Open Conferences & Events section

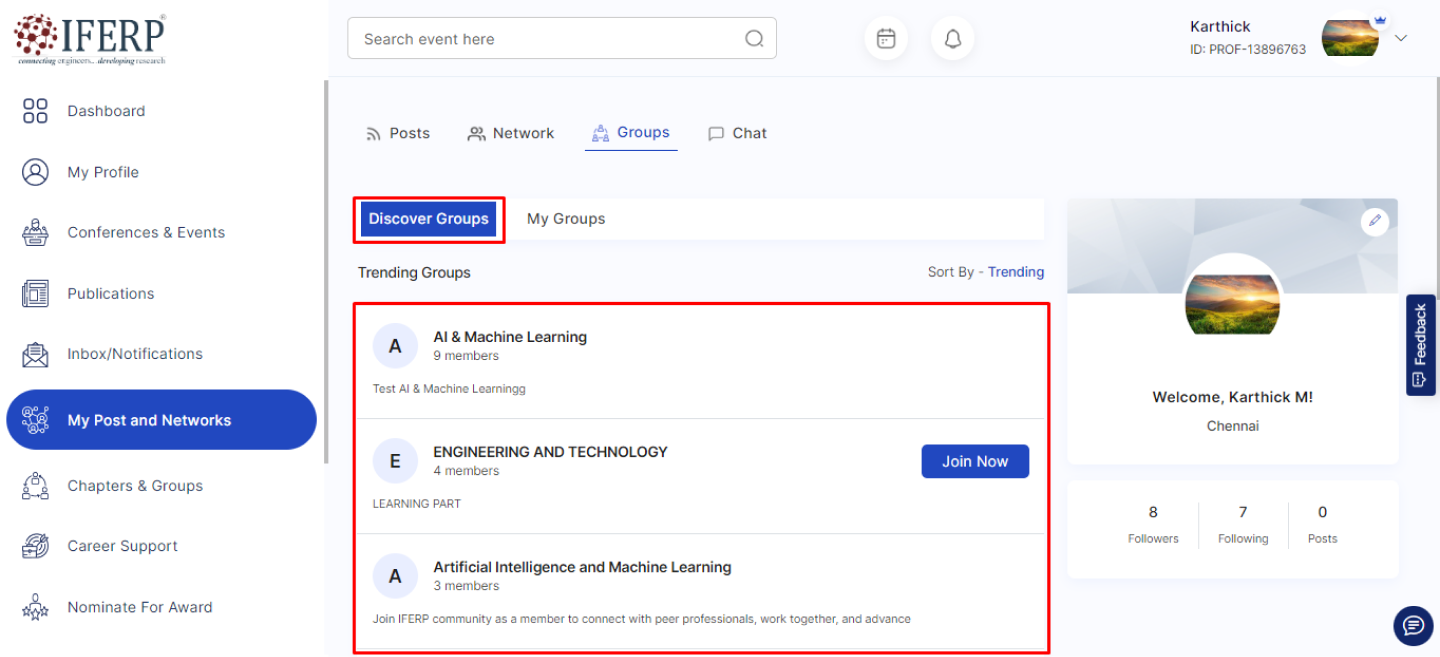coord(146,232)
